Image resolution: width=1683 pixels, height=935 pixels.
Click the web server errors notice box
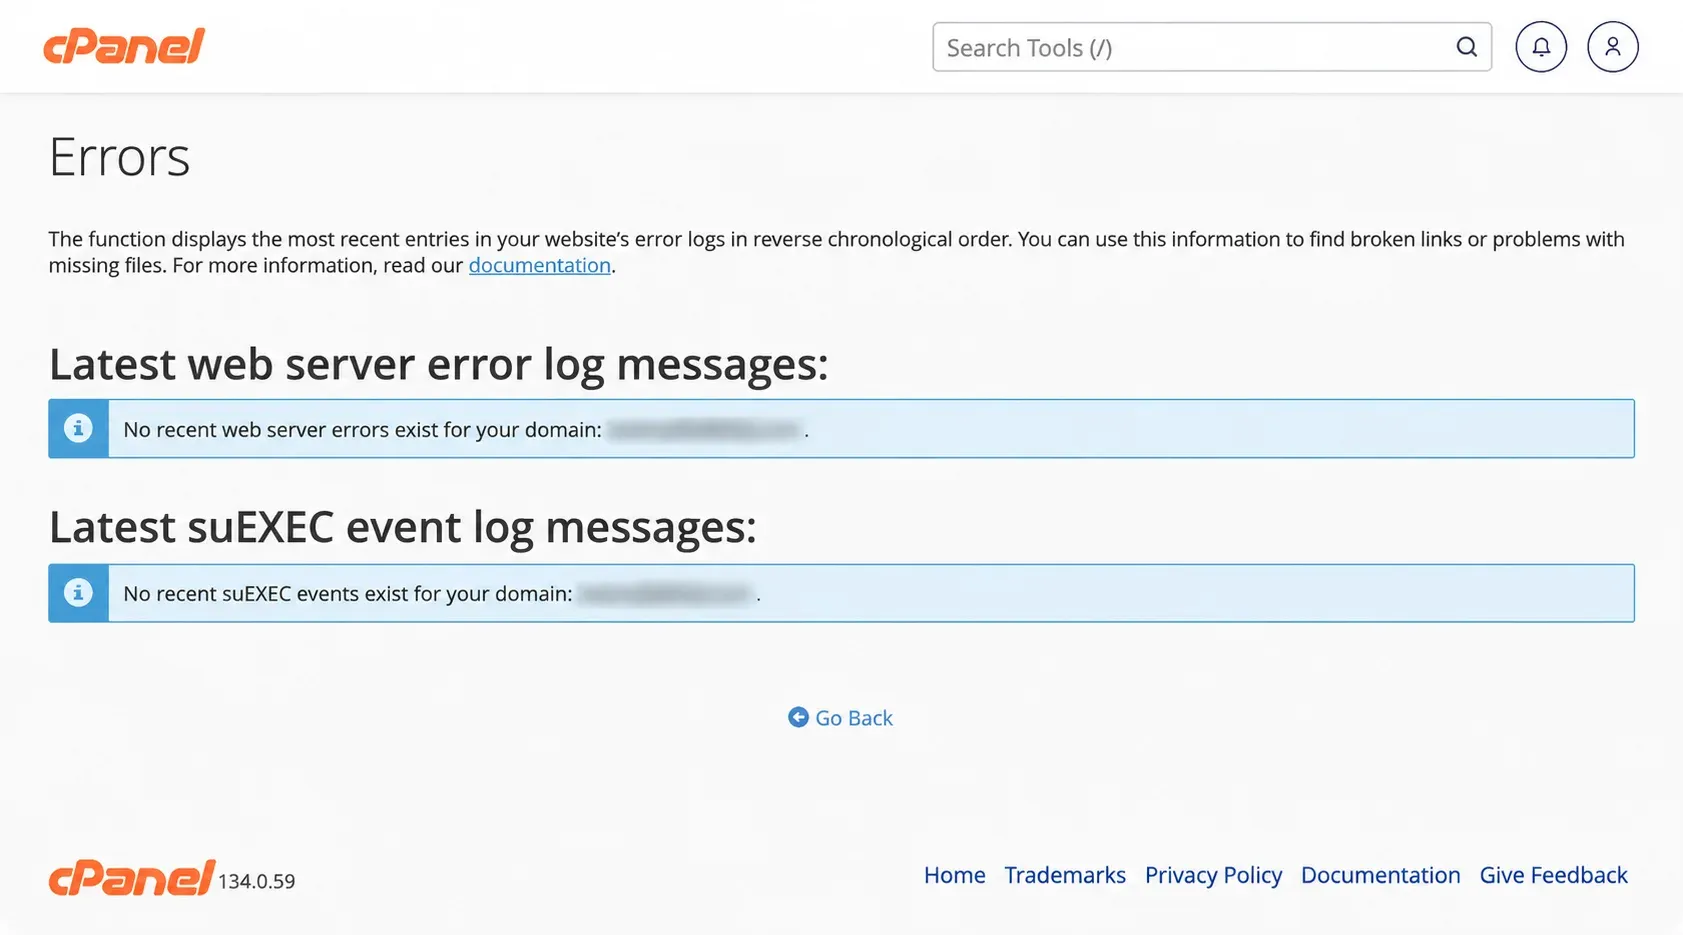[x=841, y=428]
